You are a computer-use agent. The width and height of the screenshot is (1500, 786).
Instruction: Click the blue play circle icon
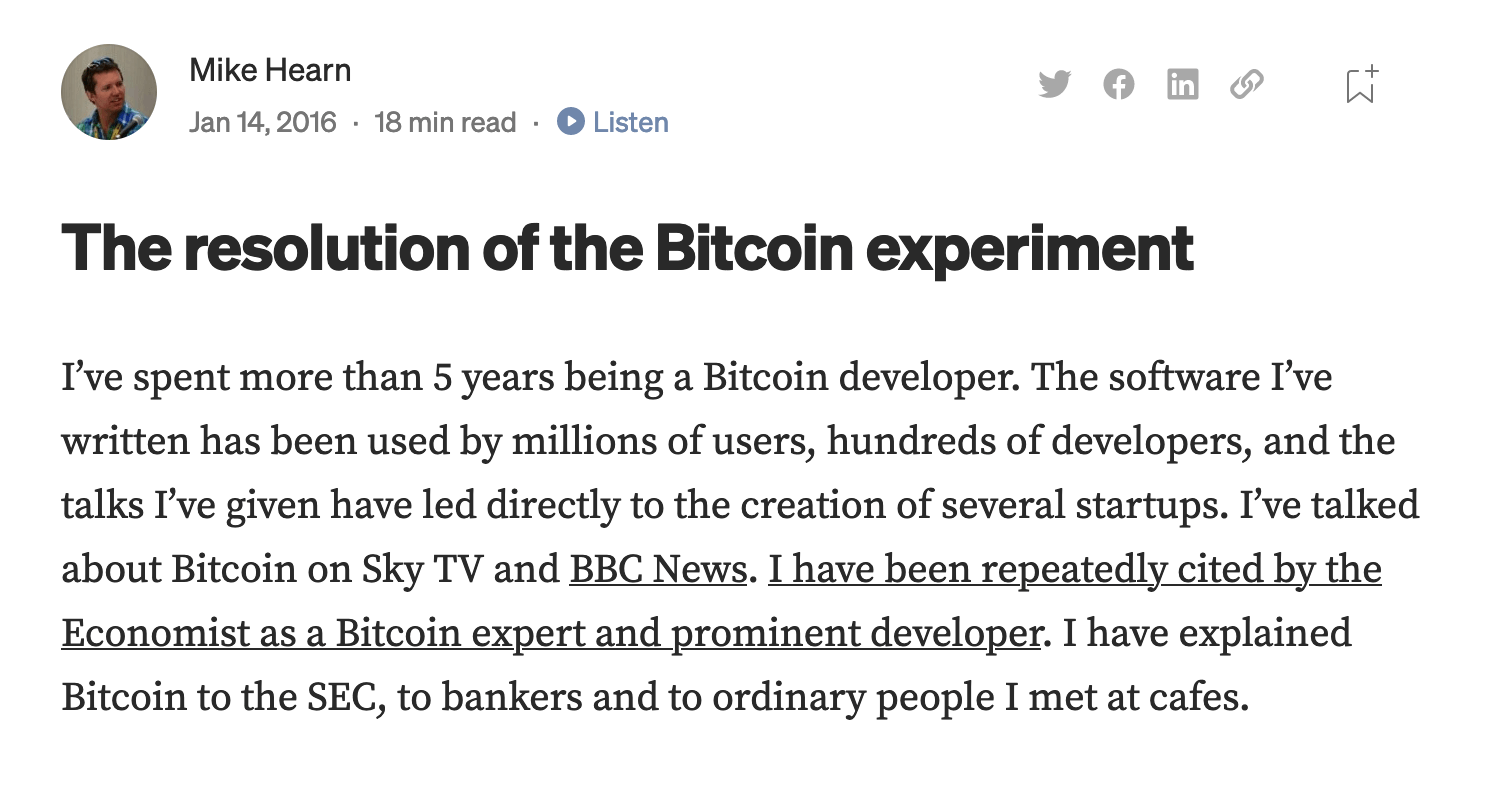coord(570,122)
